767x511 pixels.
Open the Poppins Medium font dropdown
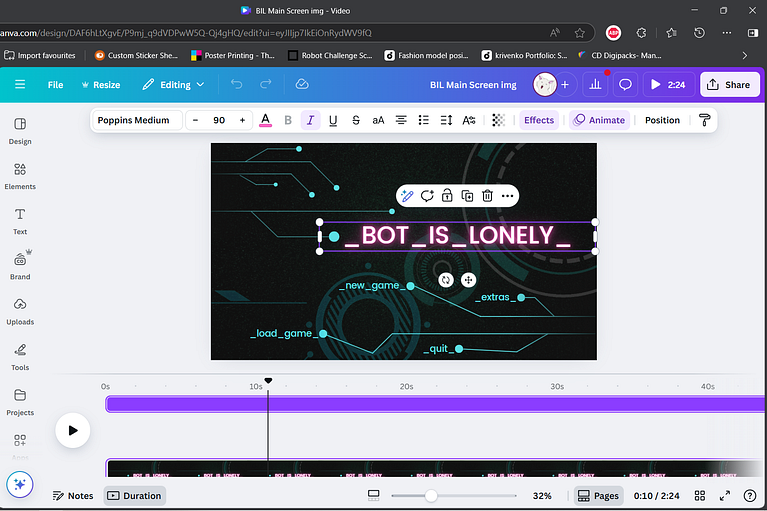point(134,120)
